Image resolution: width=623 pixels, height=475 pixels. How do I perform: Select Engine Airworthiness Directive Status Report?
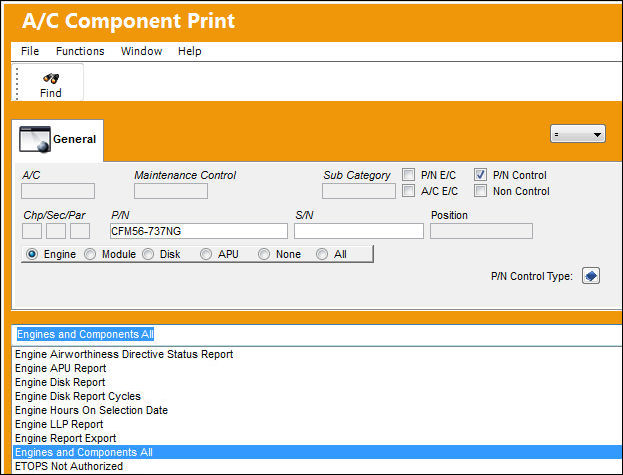[317, 354]
